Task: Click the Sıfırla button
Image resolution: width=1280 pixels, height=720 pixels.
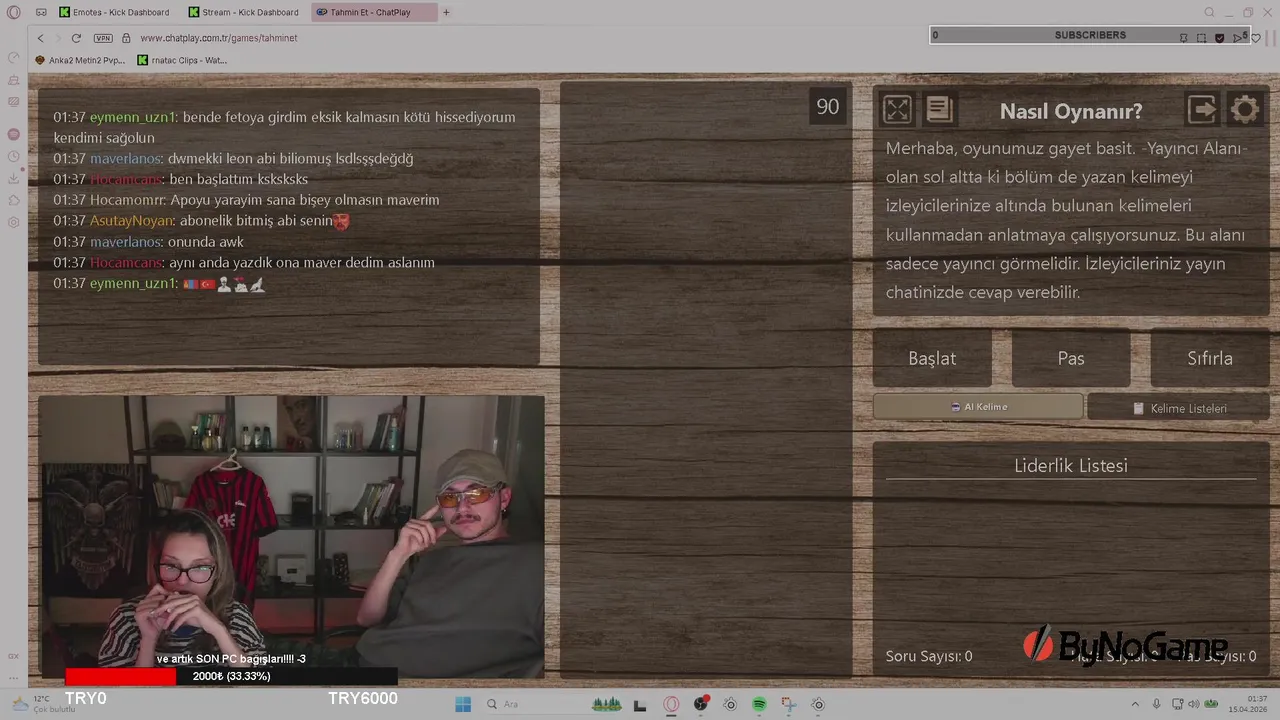Action: click(x=1210, y=358)
